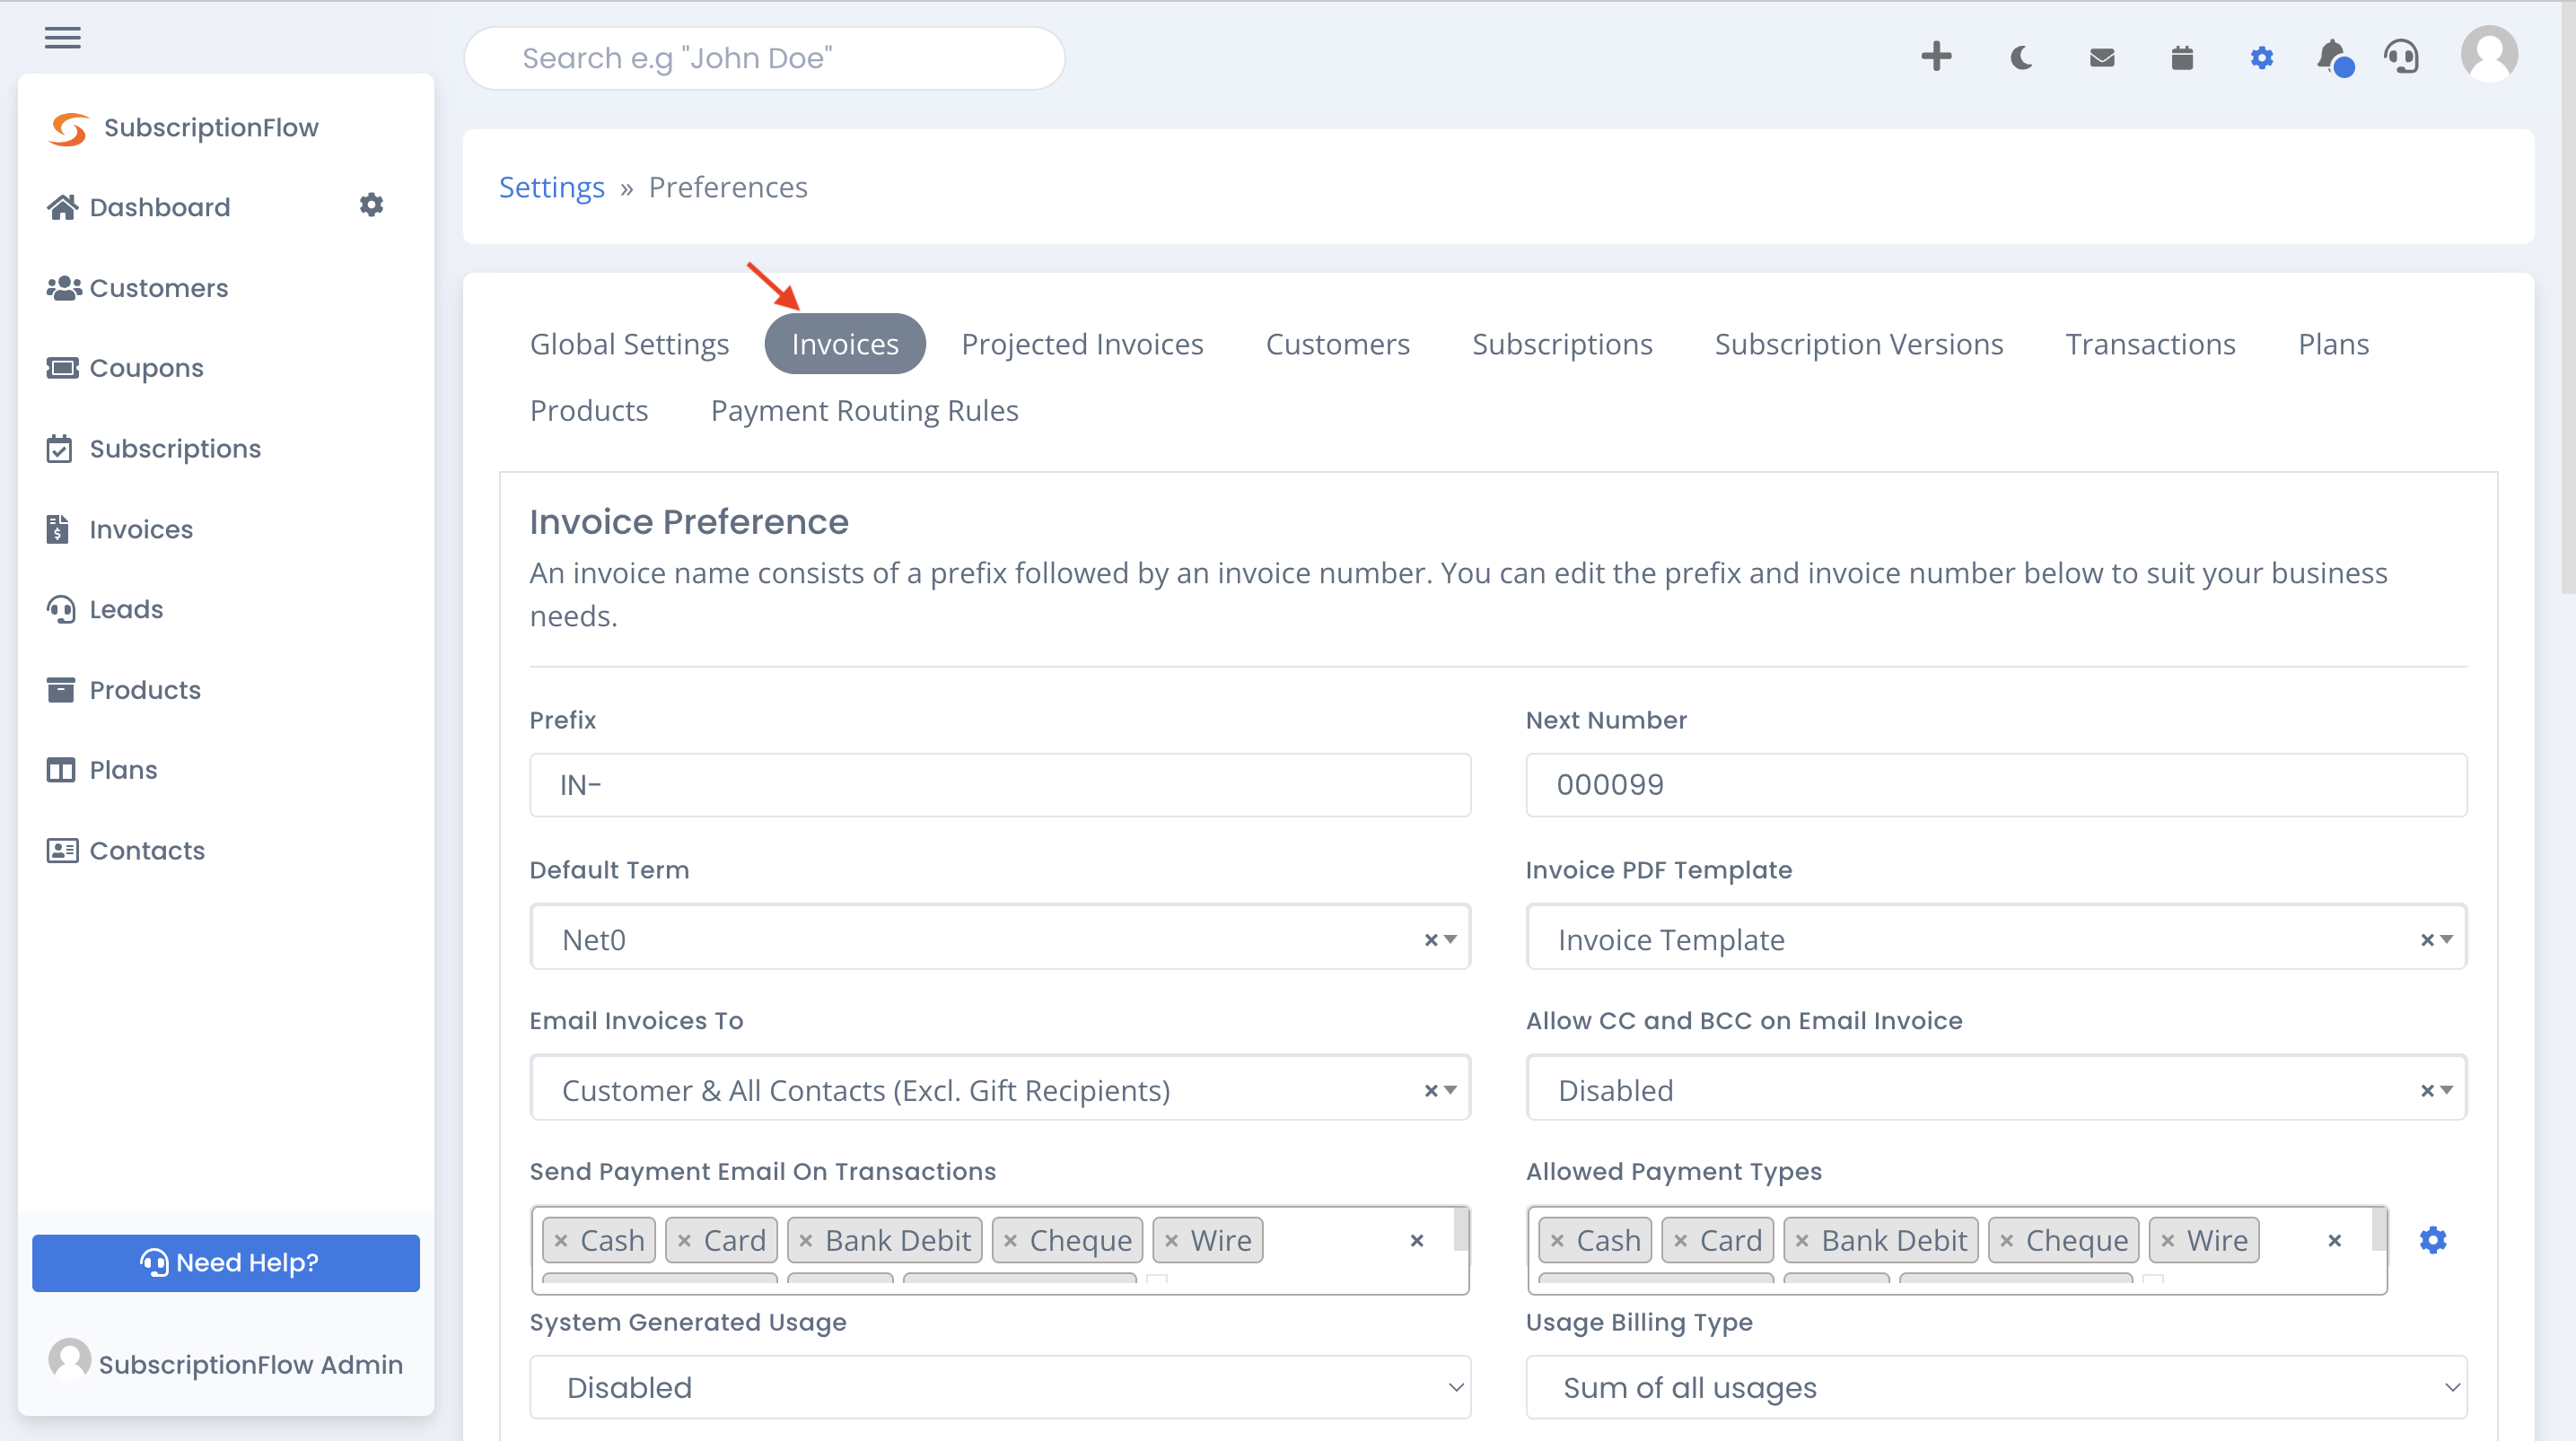Toggle the hamburger sidebar menu
The image size is (2576, 1441).
(62, 38)
